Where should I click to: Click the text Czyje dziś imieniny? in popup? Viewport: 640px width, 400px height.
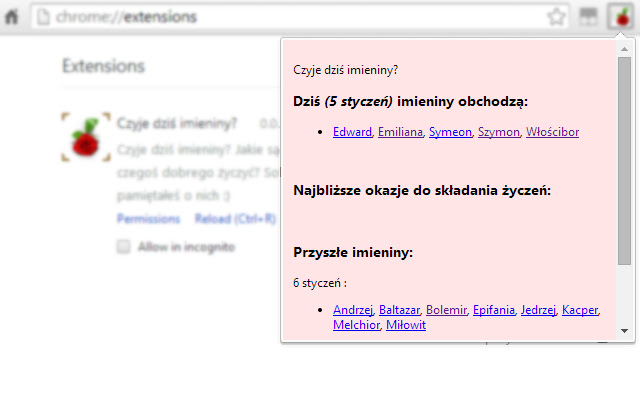[x=345, y=70]
